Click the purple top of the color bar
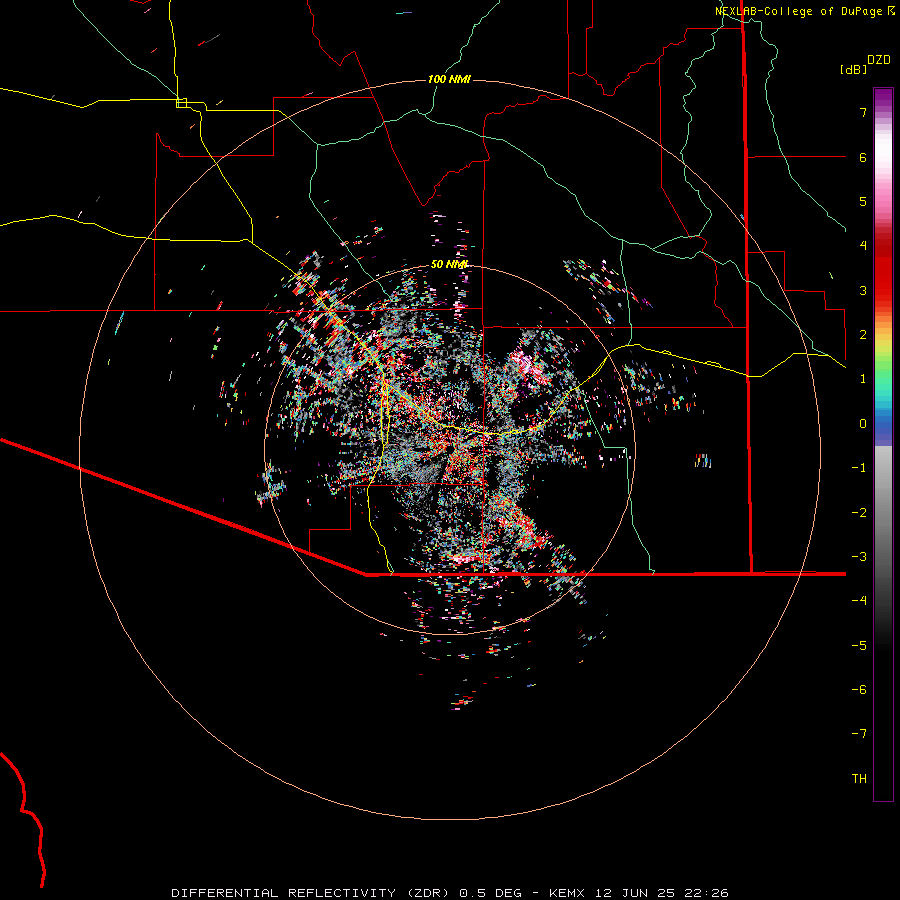Screen dimensions: 900x900 click(x=883, y=99)
